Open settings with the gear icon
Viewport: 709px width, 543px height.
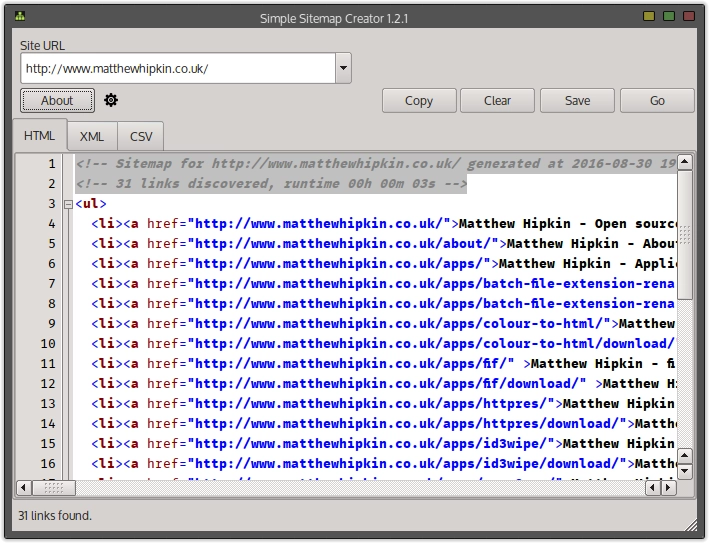[x=111, y=100]
